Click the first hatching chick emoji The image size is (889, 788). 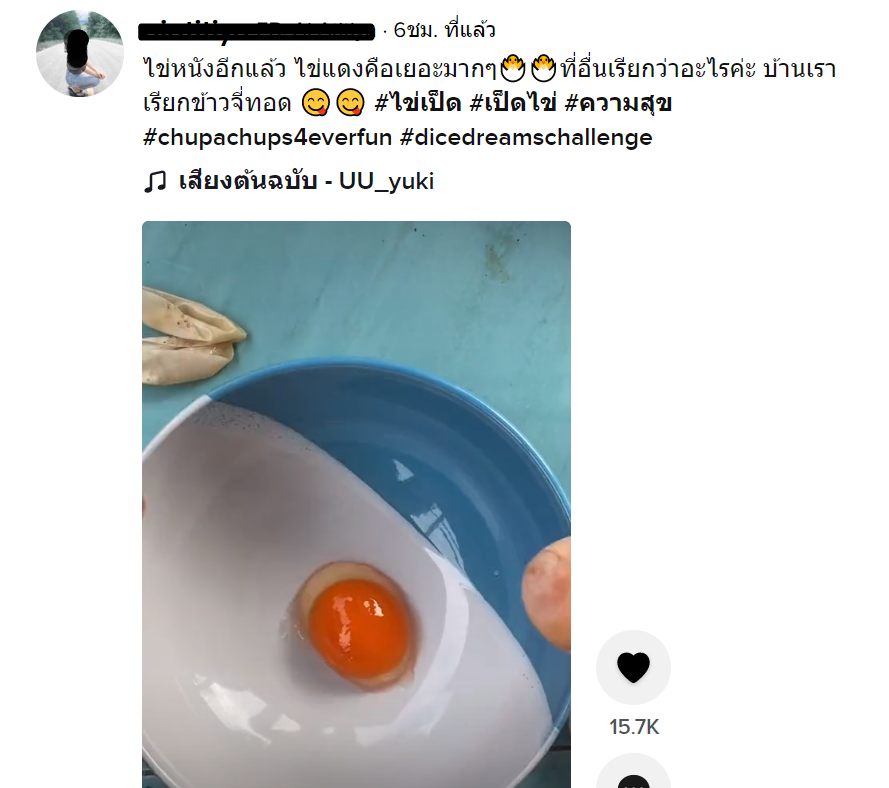pyautogui.click(x=513, y=69)
